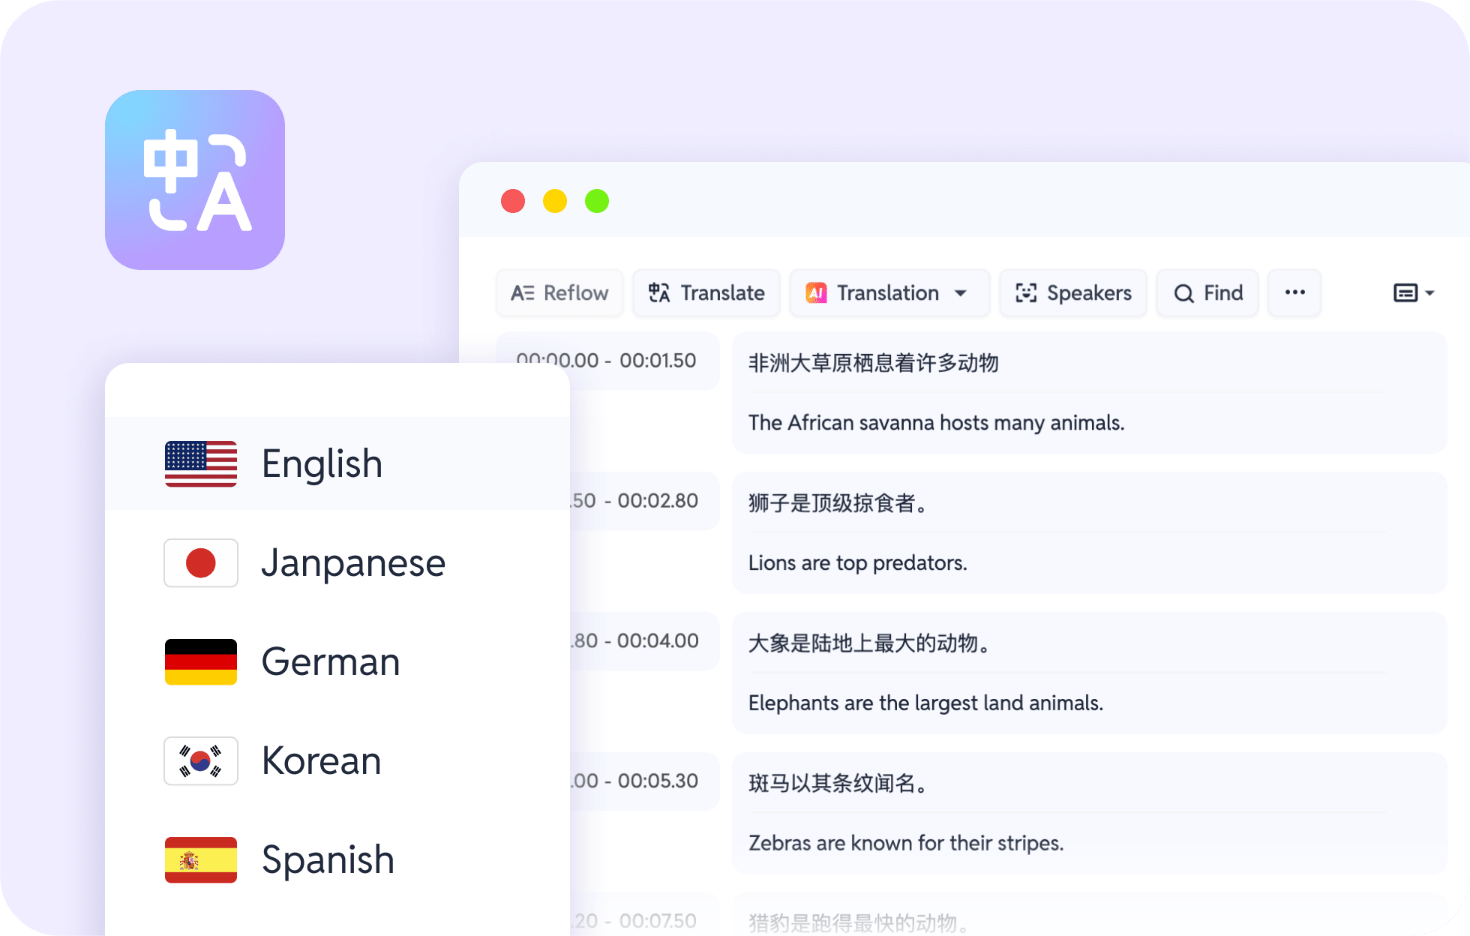Open the layout view icon at top right
The width and height of the screenshot is (1470, 936).
coord(1406,292)
